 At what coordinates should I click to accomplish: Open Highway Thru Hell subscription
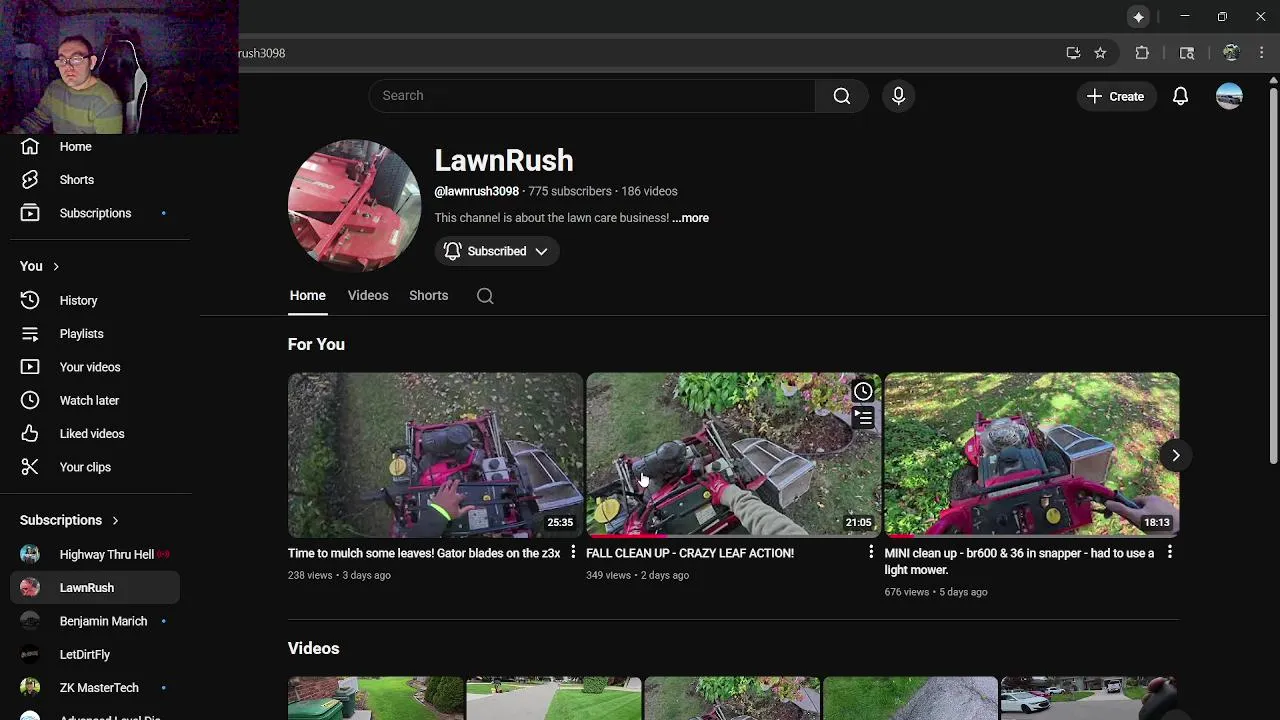point(95,554)
